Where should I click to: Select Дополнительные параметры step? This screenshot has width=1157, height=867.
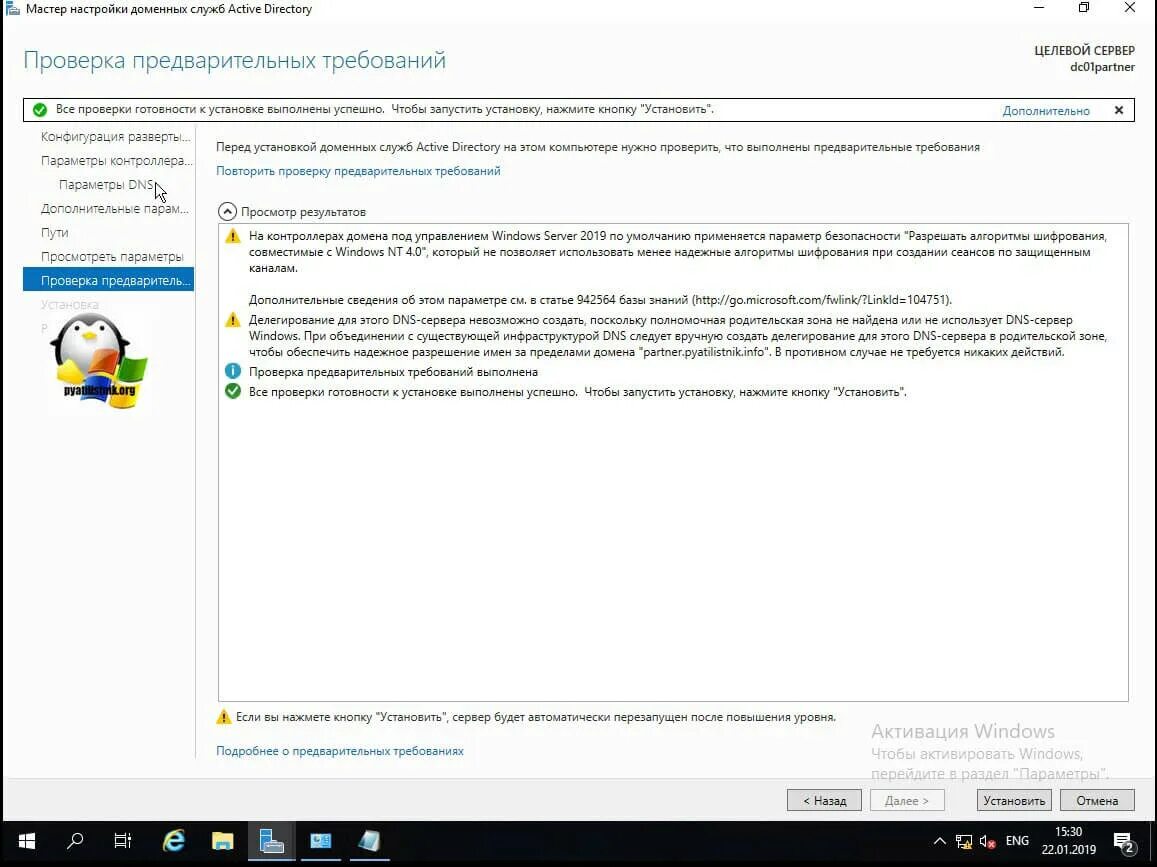tap(114, 208)
